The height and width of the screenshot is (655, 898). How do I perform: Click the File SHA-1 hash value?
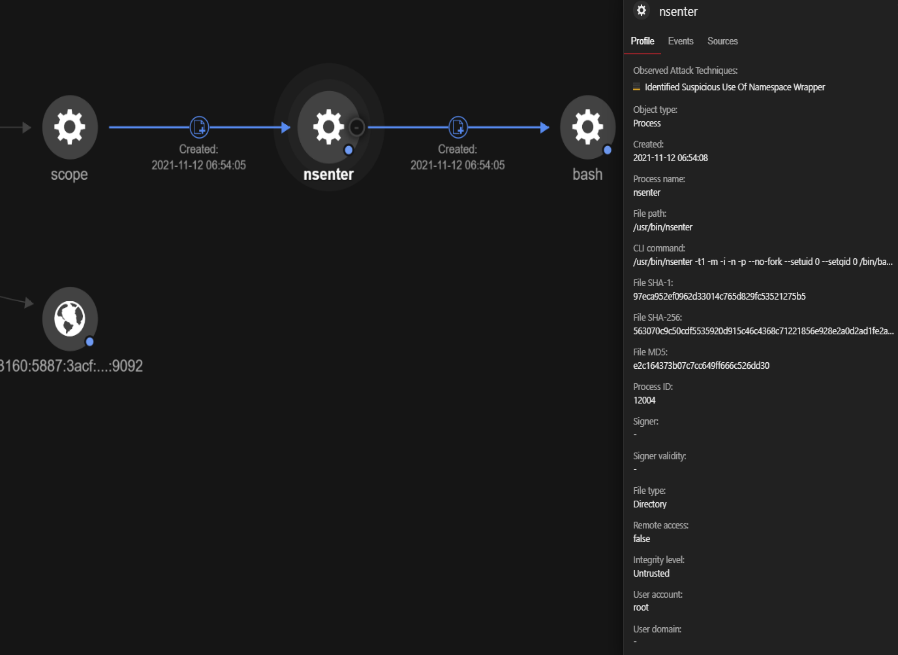point(719,297)
